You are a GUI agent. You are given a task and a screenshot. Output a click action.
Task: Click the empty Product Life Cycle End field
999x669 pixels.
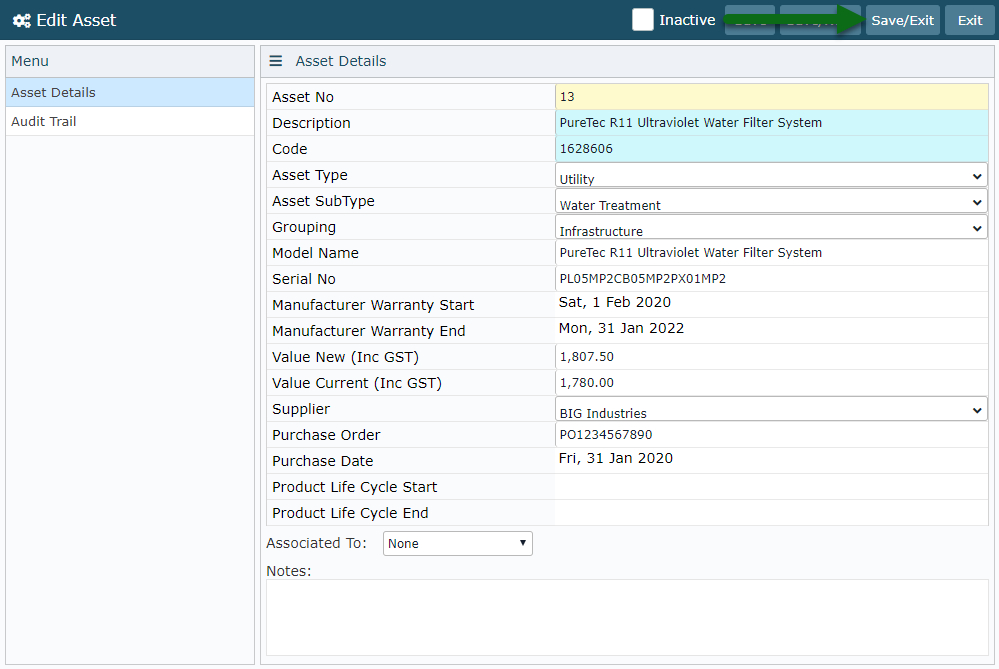(772, 513)
